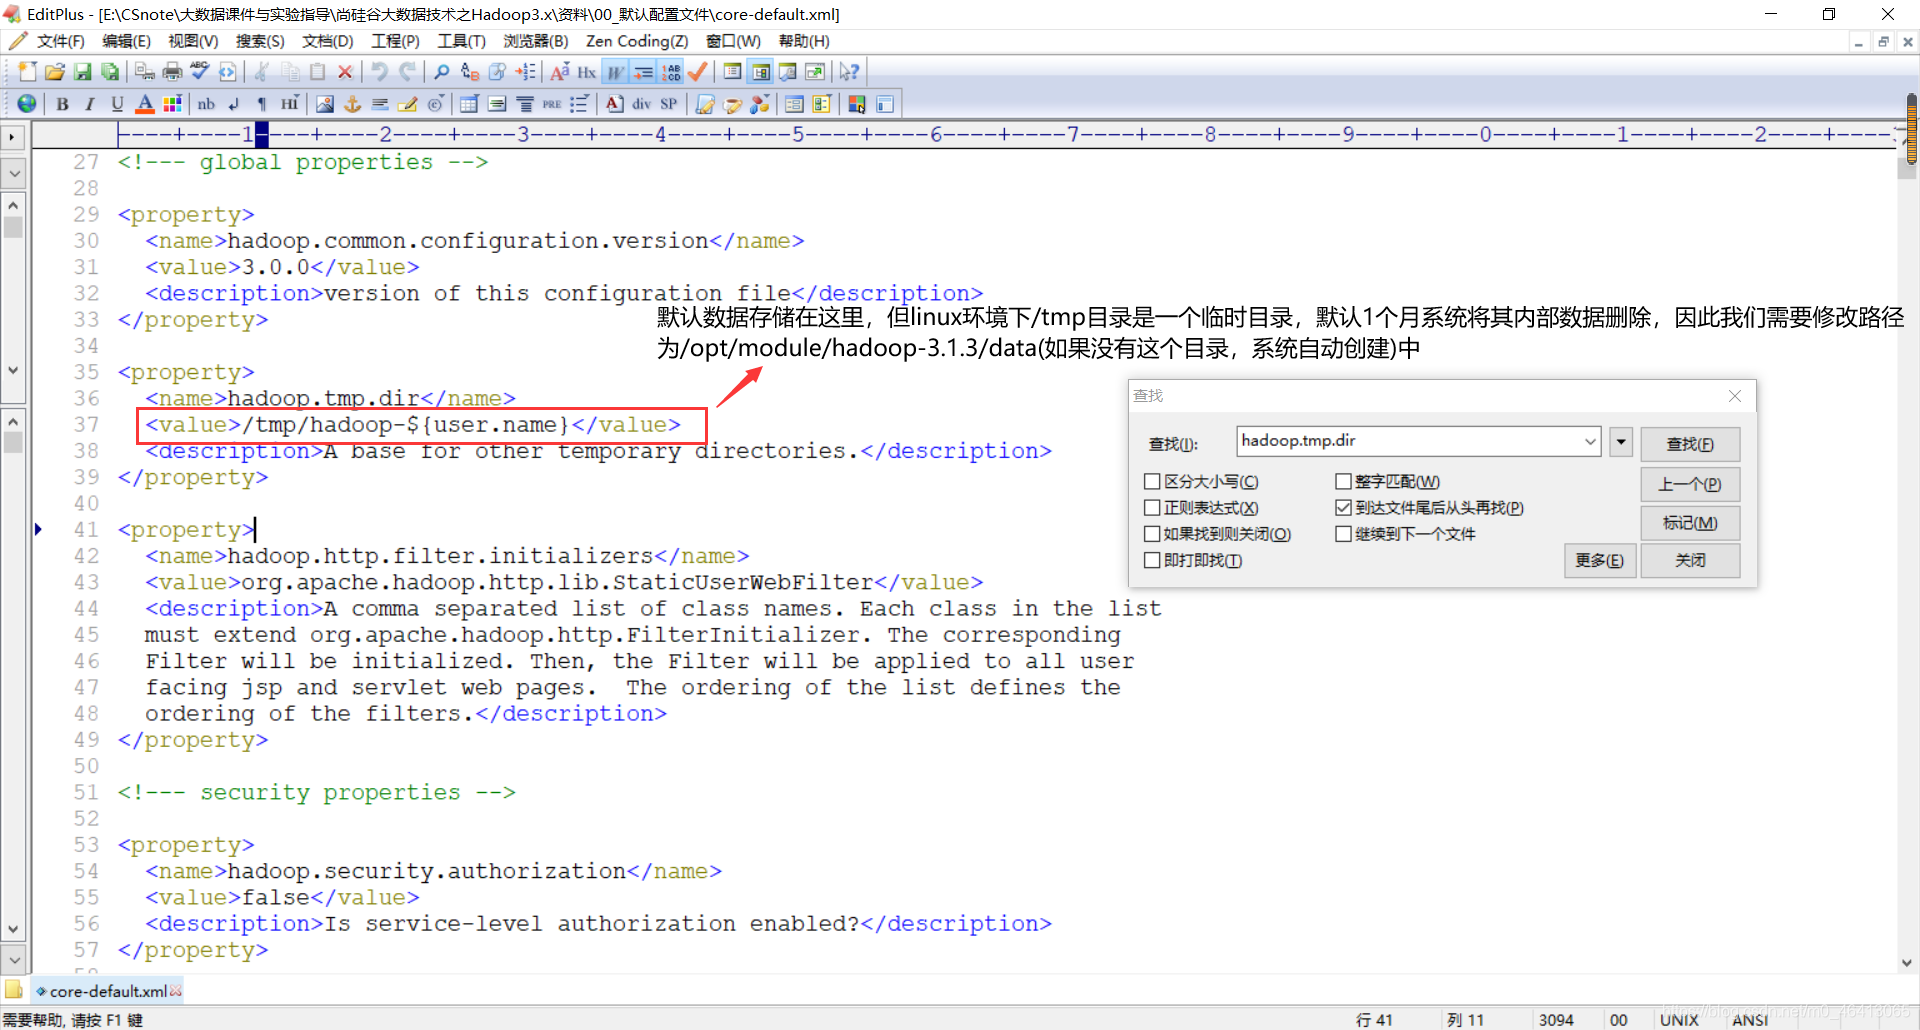1920x1030 pixels.
Task: Select the core-default.xml document tab
Action: point(108,991)
